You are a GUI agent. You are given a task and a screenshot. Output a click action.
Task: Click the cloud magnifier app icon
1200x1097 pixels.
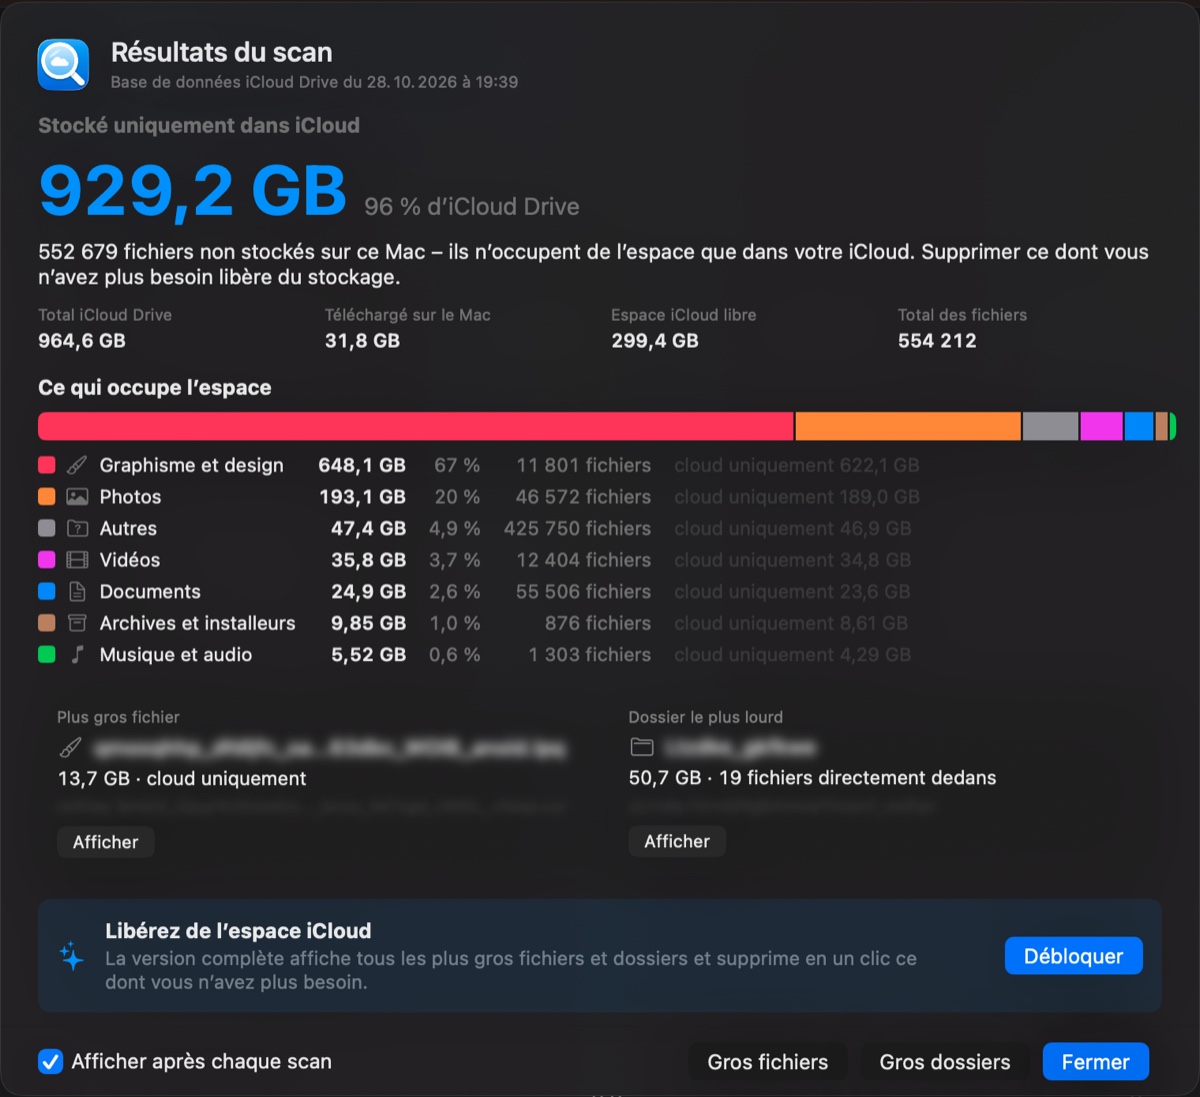[x=63, y=65]
